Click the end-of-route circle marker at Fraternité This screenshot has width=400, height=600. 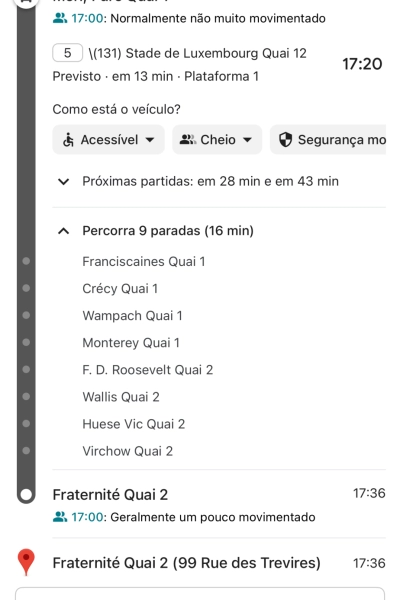coord(26,494)
